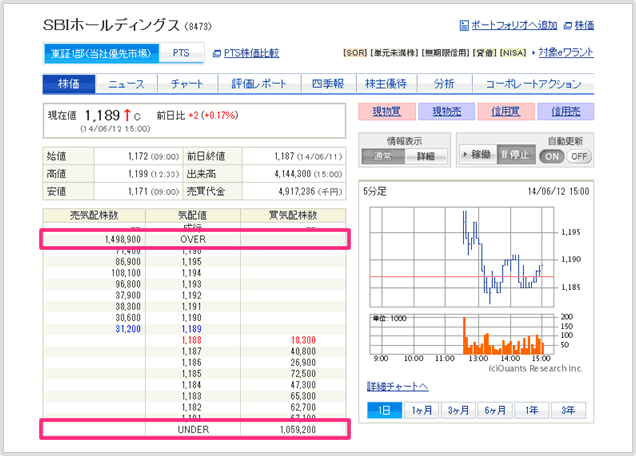
Task: Select the 1日 chart period
Action: [385, 410]
